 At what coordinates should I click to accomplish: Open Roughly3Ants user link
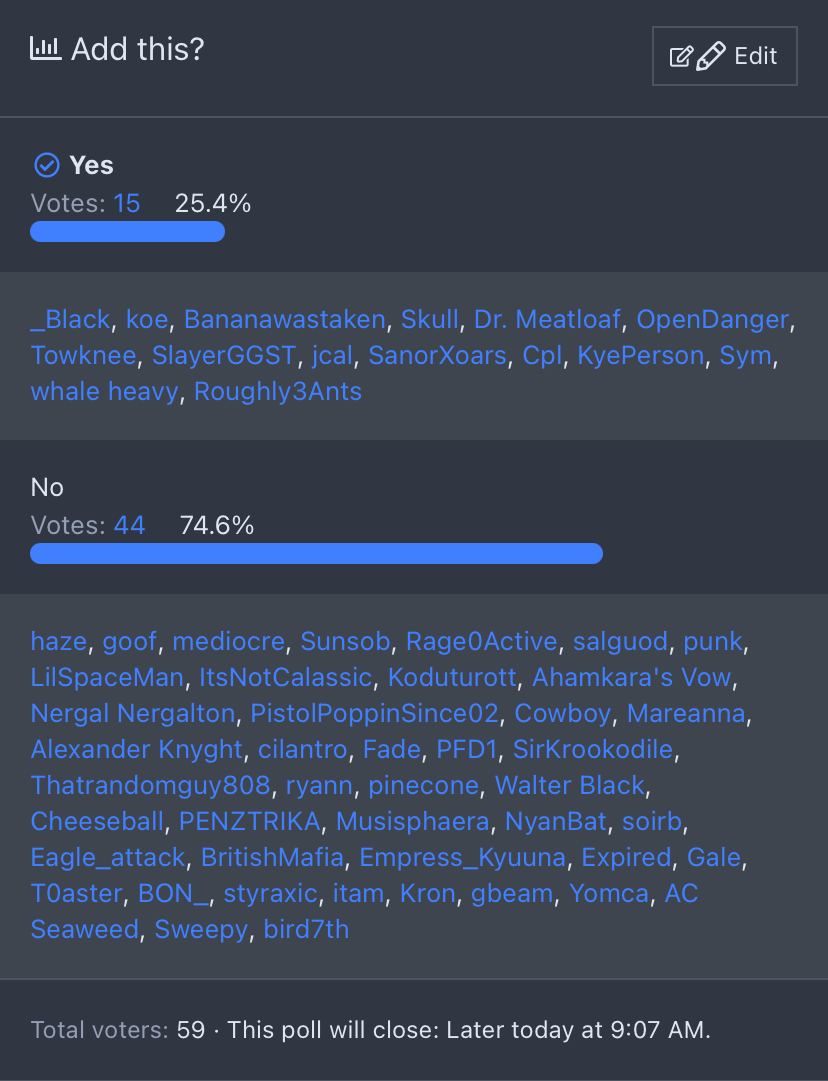(278, 392)
